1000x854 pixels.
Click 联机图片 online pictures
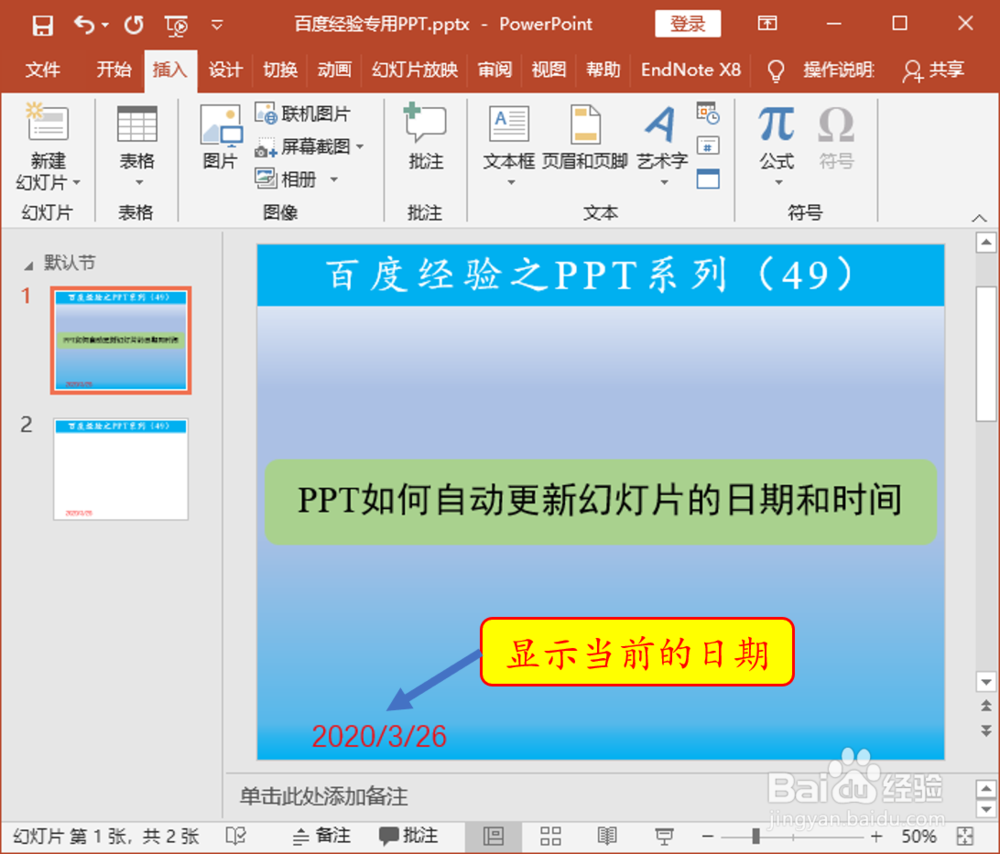point(302,114)
